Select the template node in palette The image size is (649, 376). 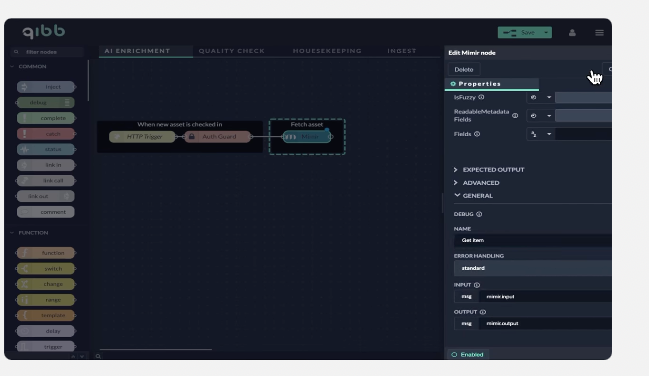46,315
